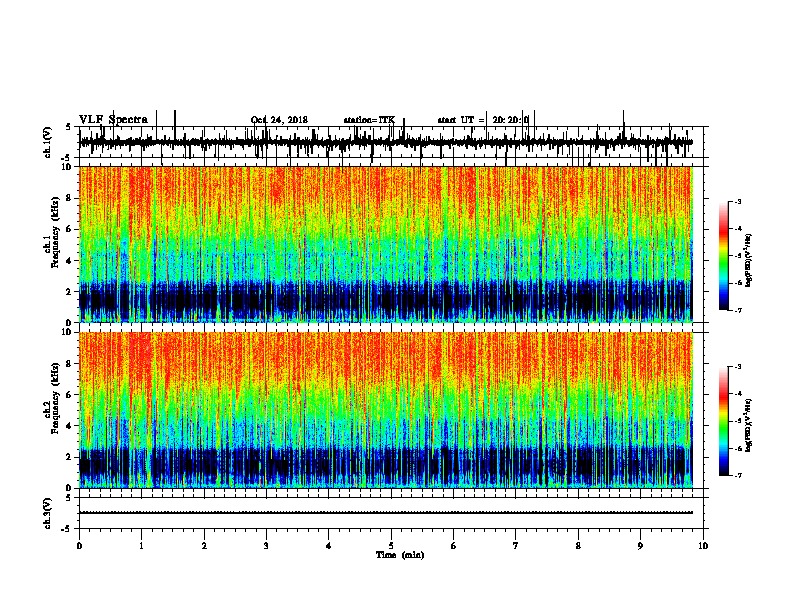Click the 4 kHz tick on ch.2 axis
Image resolution: width=792 pixels, height=612 pixels.
[70, 426]
